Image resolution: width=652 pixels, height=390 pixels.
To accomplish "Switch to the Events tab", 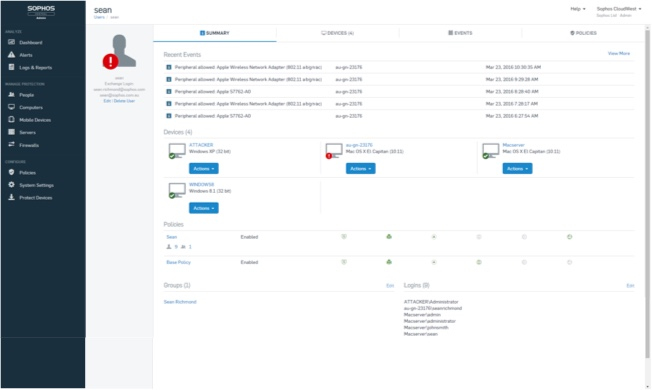I will click(x=460, y=33).
